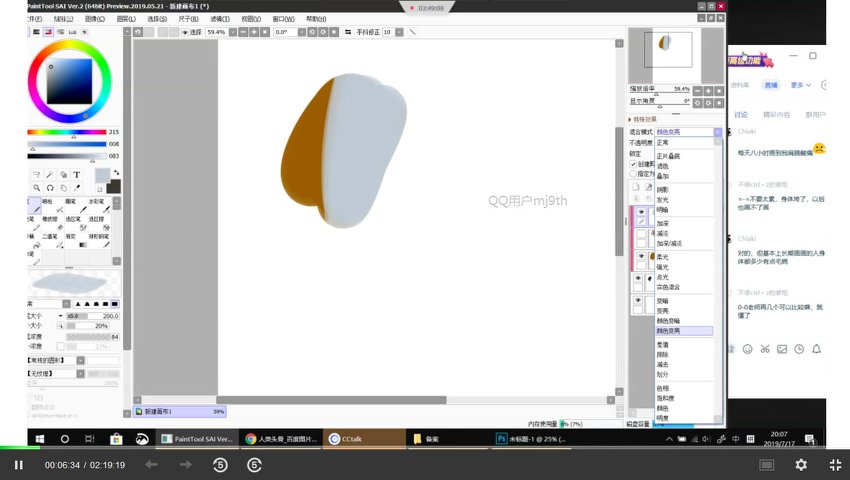The width and height of the screenshot is (850, 480).
Task: Toggle visibility eye of the top layer
Action: pyautogui.click(x=641, y=212)
